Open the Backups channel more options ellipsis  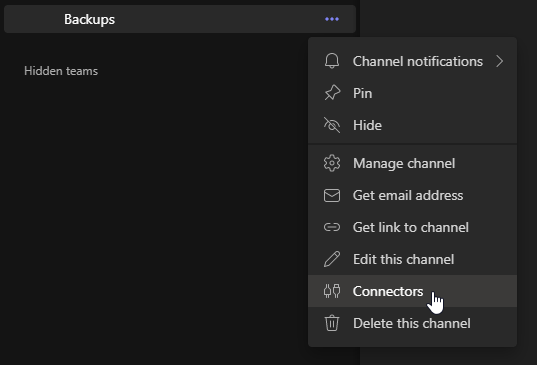[332, 19]
